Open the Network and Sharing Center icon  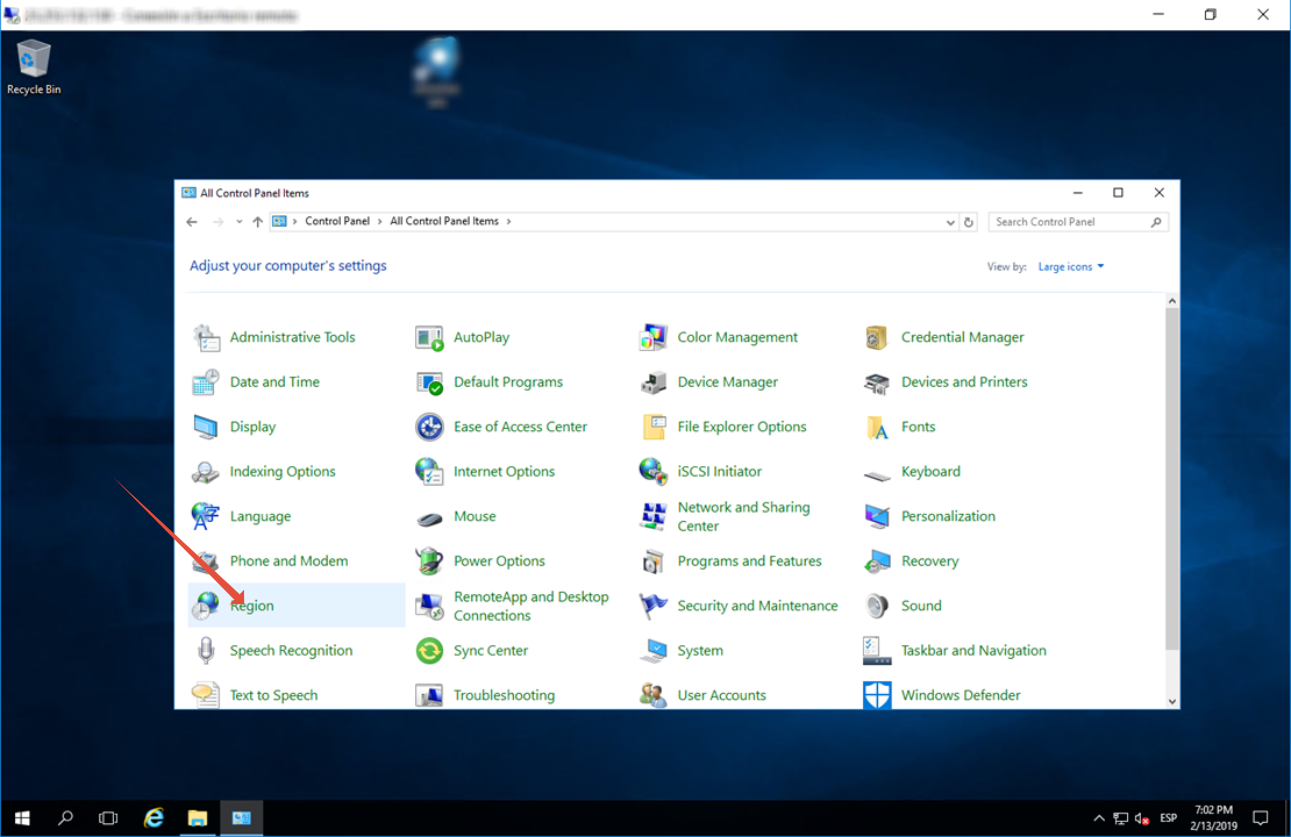[653, 516]
